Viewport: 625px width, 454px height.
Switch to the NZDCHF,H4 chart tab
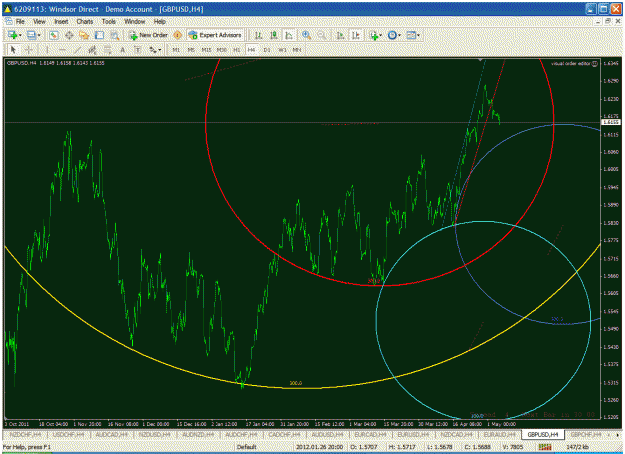pyautogui.click(x=25, y=434)
